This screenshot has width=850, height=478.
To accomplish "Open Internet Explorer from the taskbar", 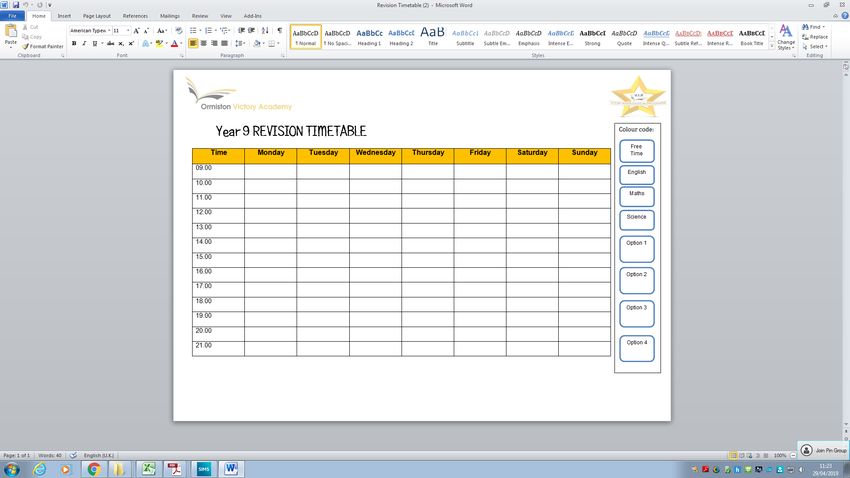I will coord(40,469).
